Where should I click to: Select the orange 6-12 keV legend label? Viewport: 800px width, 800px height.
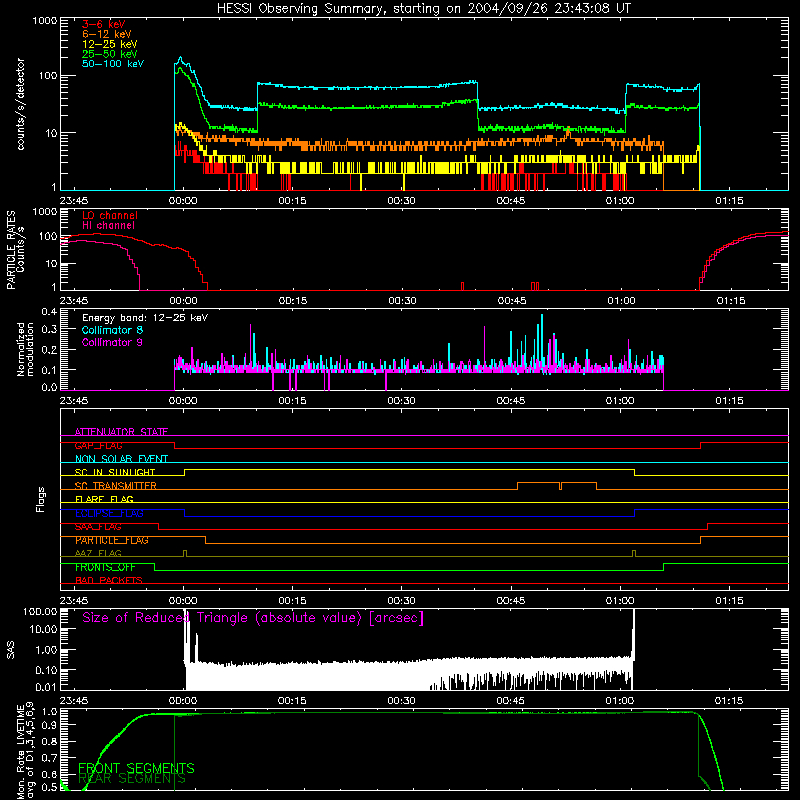point(107,34)
